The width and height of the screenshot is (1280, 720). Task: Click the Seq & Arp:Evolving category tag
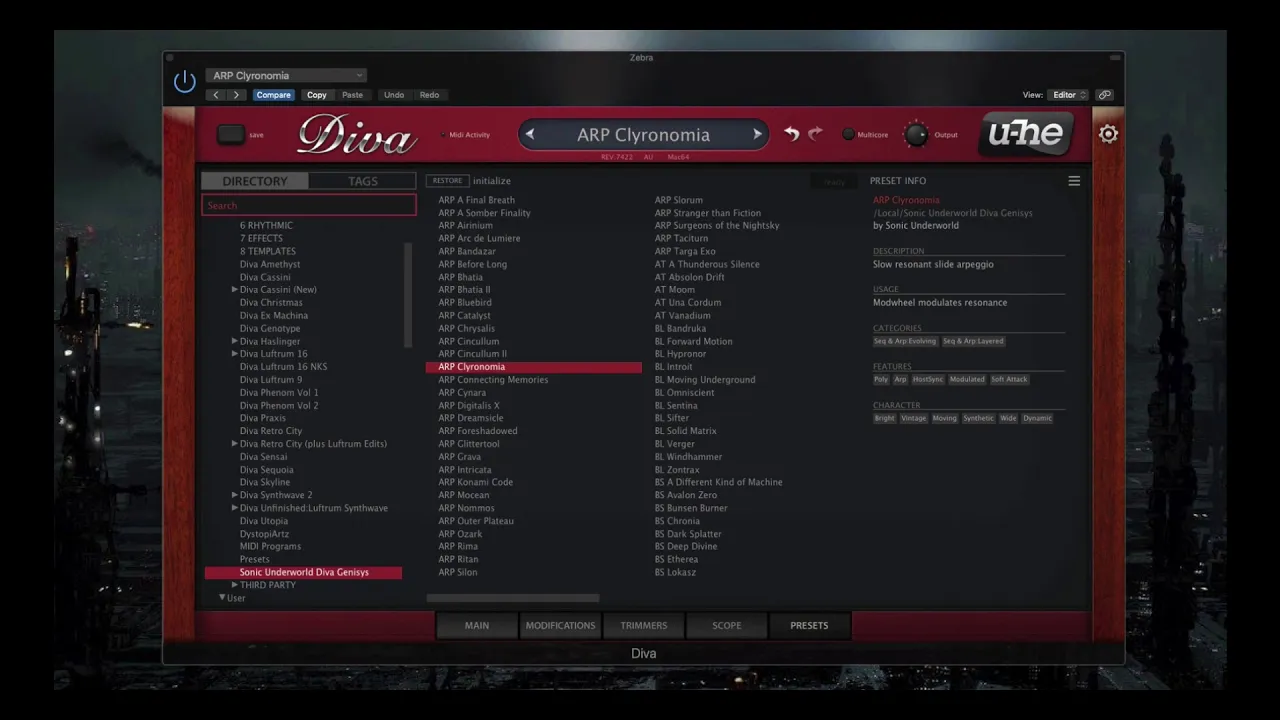905,341
